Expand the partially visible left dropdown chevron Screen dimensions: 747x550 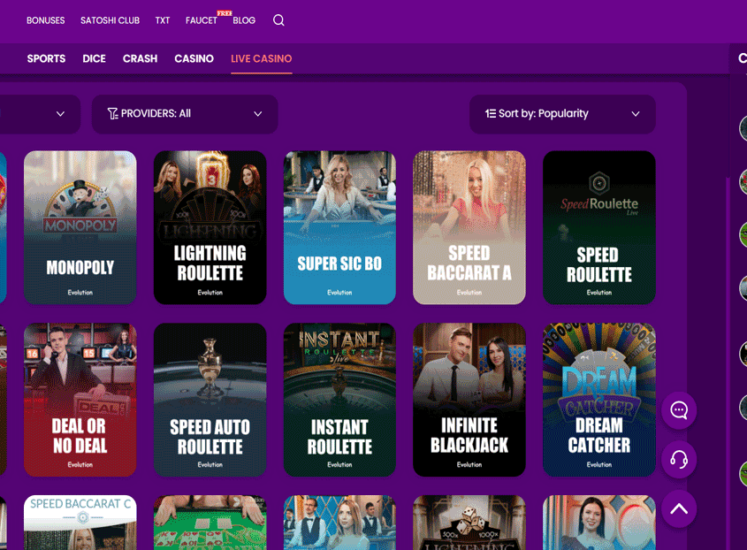point(60,114)
